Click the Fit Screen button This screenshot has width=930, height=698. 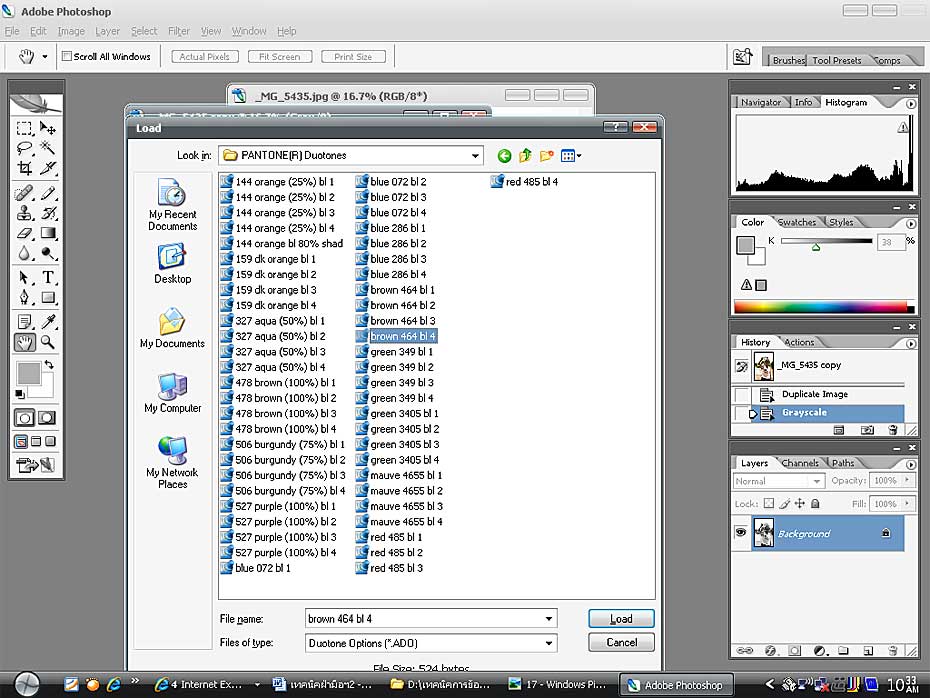pos(279,56)
